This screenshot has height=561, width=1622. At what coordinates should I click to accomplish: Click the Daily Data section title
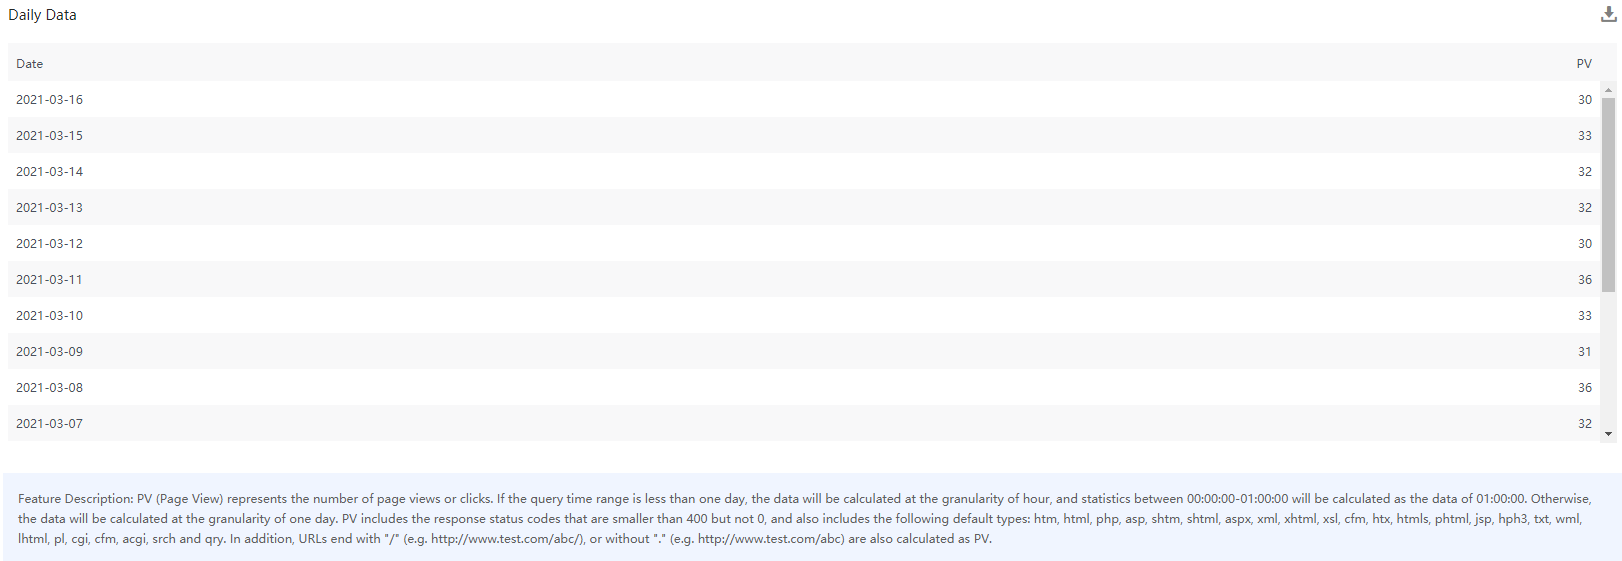click(x=42, y=15)
